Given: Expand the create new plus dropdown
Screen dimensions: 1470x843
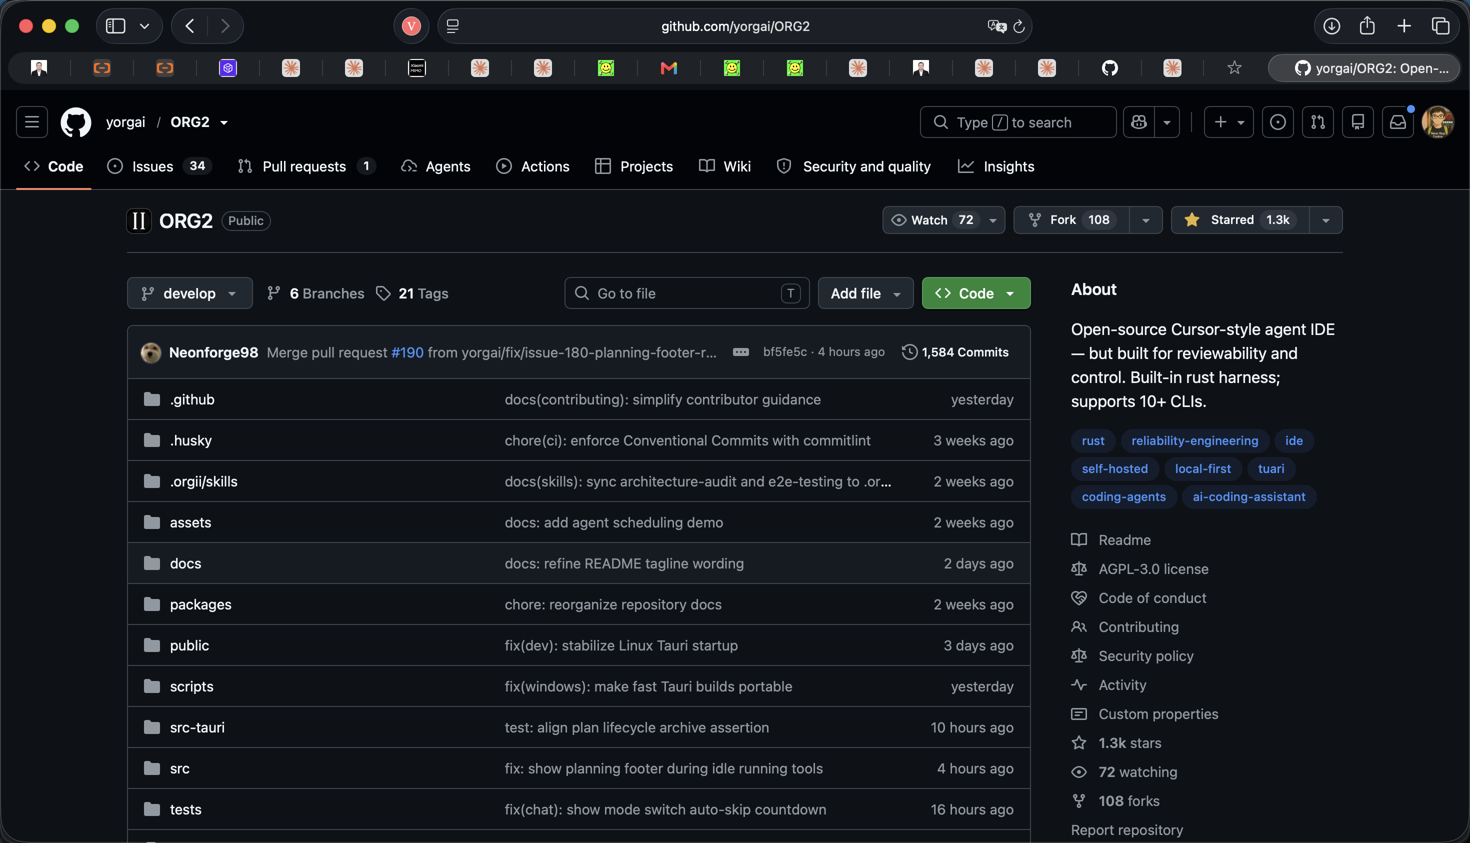Looking at the screenshot, I should (1229, 122).
